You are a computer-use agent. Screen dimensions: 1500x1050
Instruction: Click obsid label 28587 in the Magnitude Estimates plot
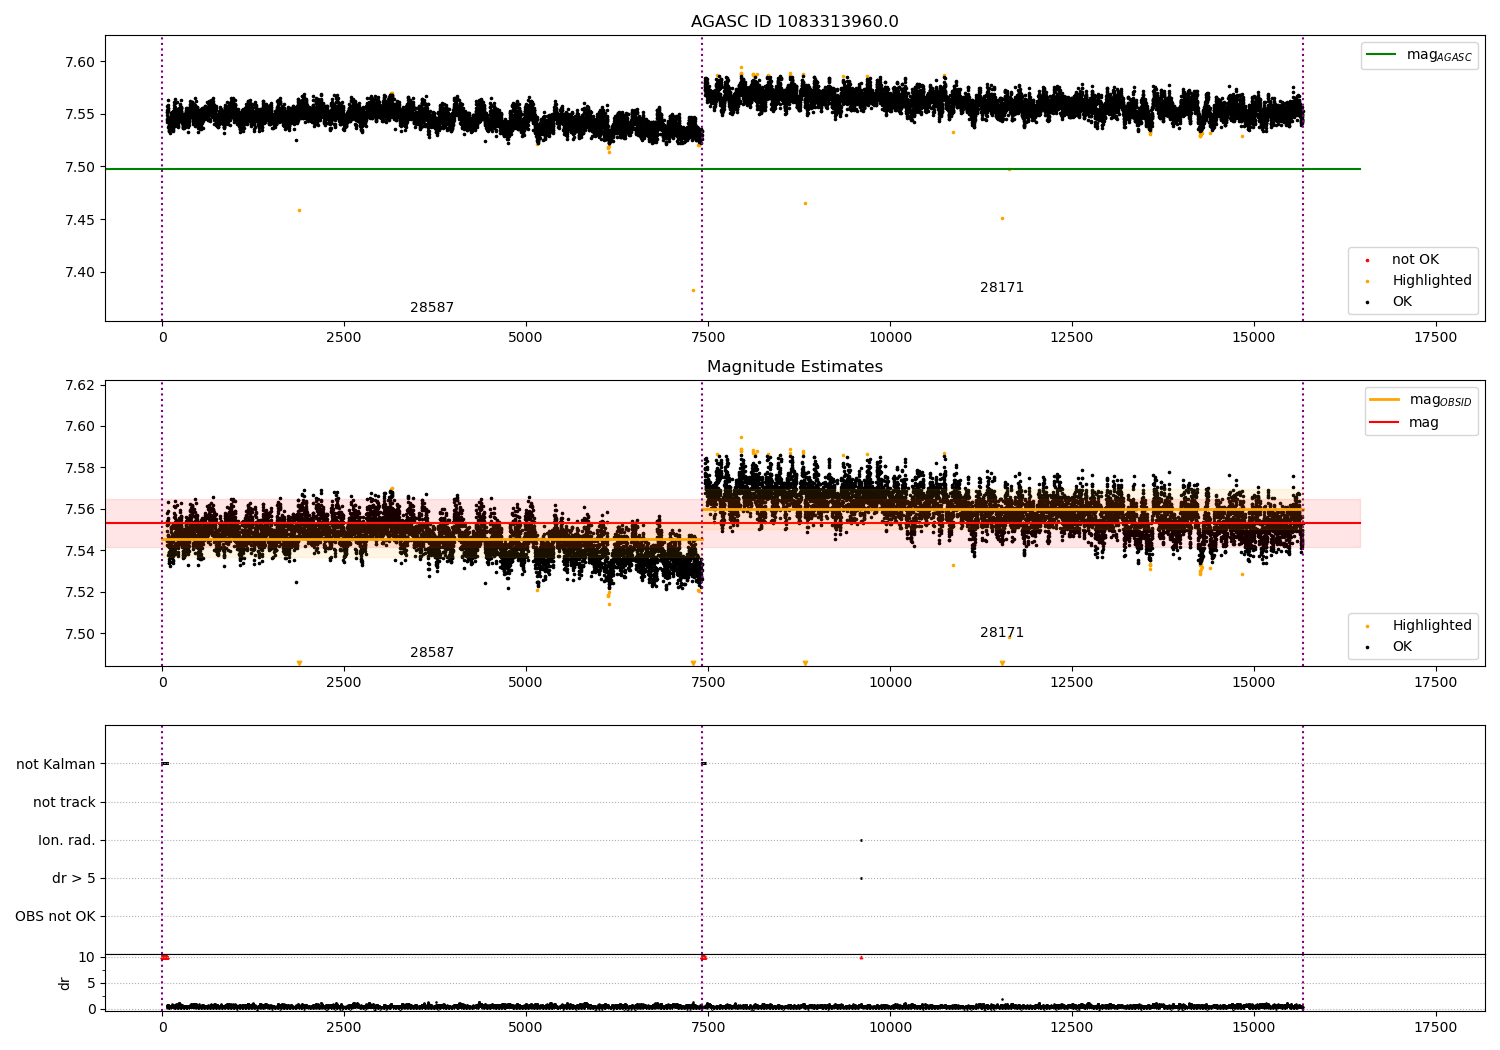(x=432, y=653)
